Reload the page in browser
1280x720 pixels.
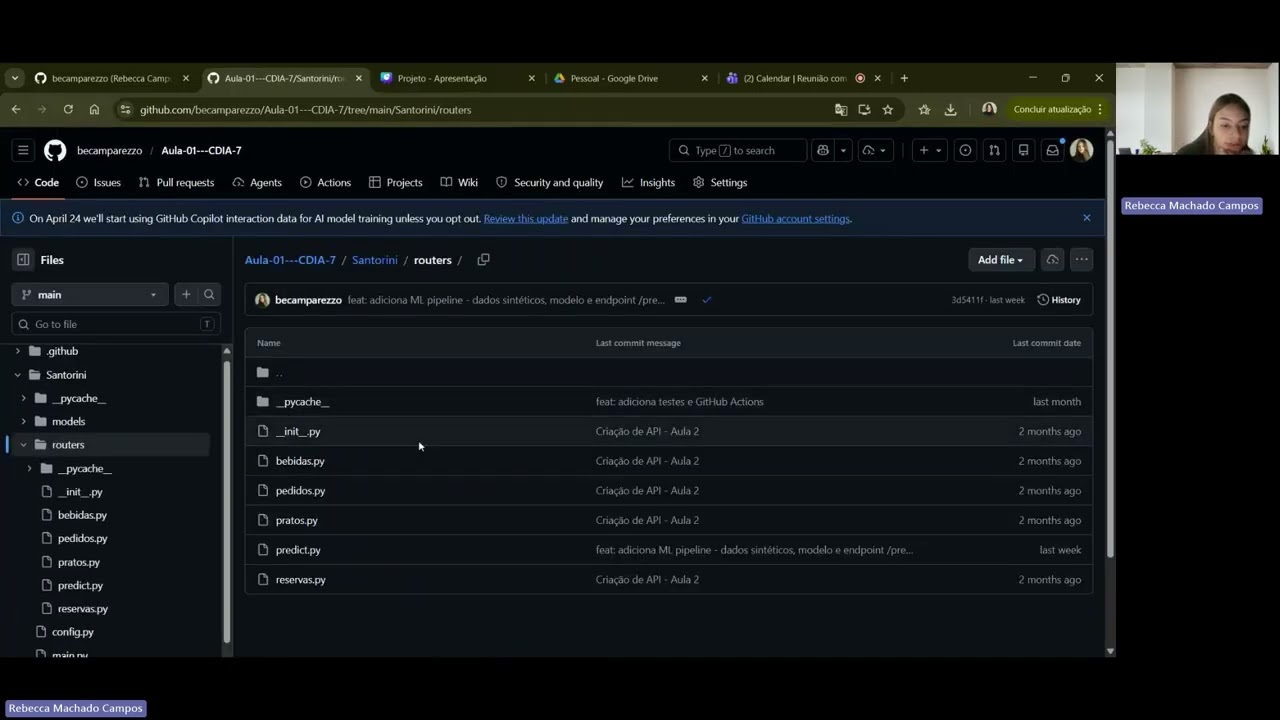tap(68, 109)
